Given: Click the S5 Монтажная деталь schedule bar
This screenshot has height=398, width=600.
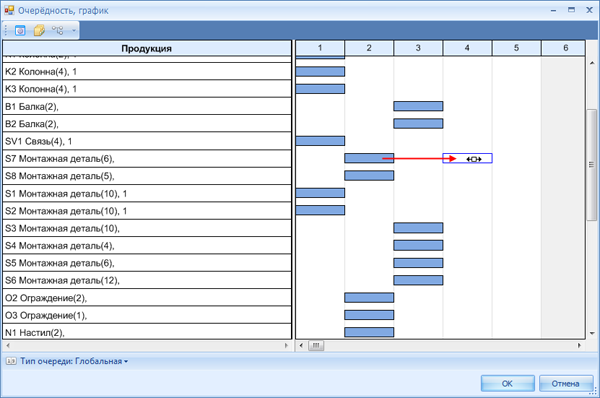Looking at the screenshot, I should point(418,263).
